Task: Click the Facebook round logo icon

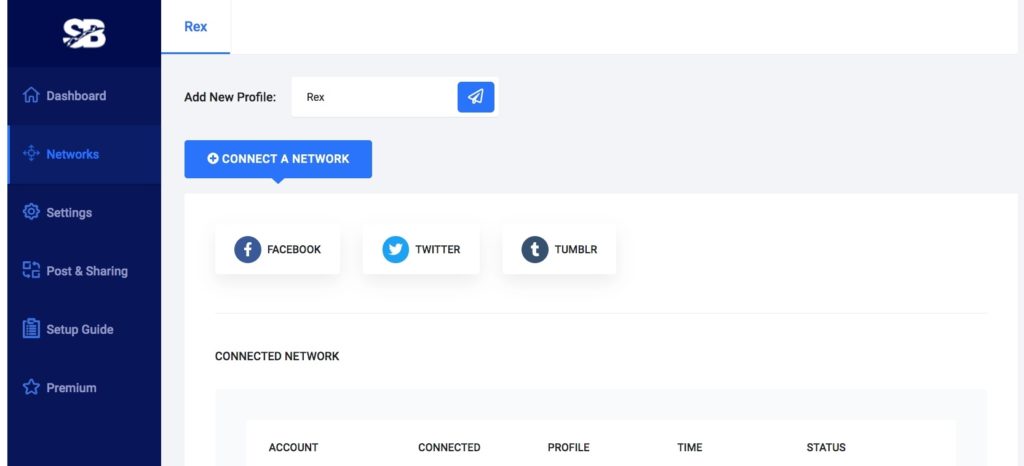Action: click(x=248, y=249)
